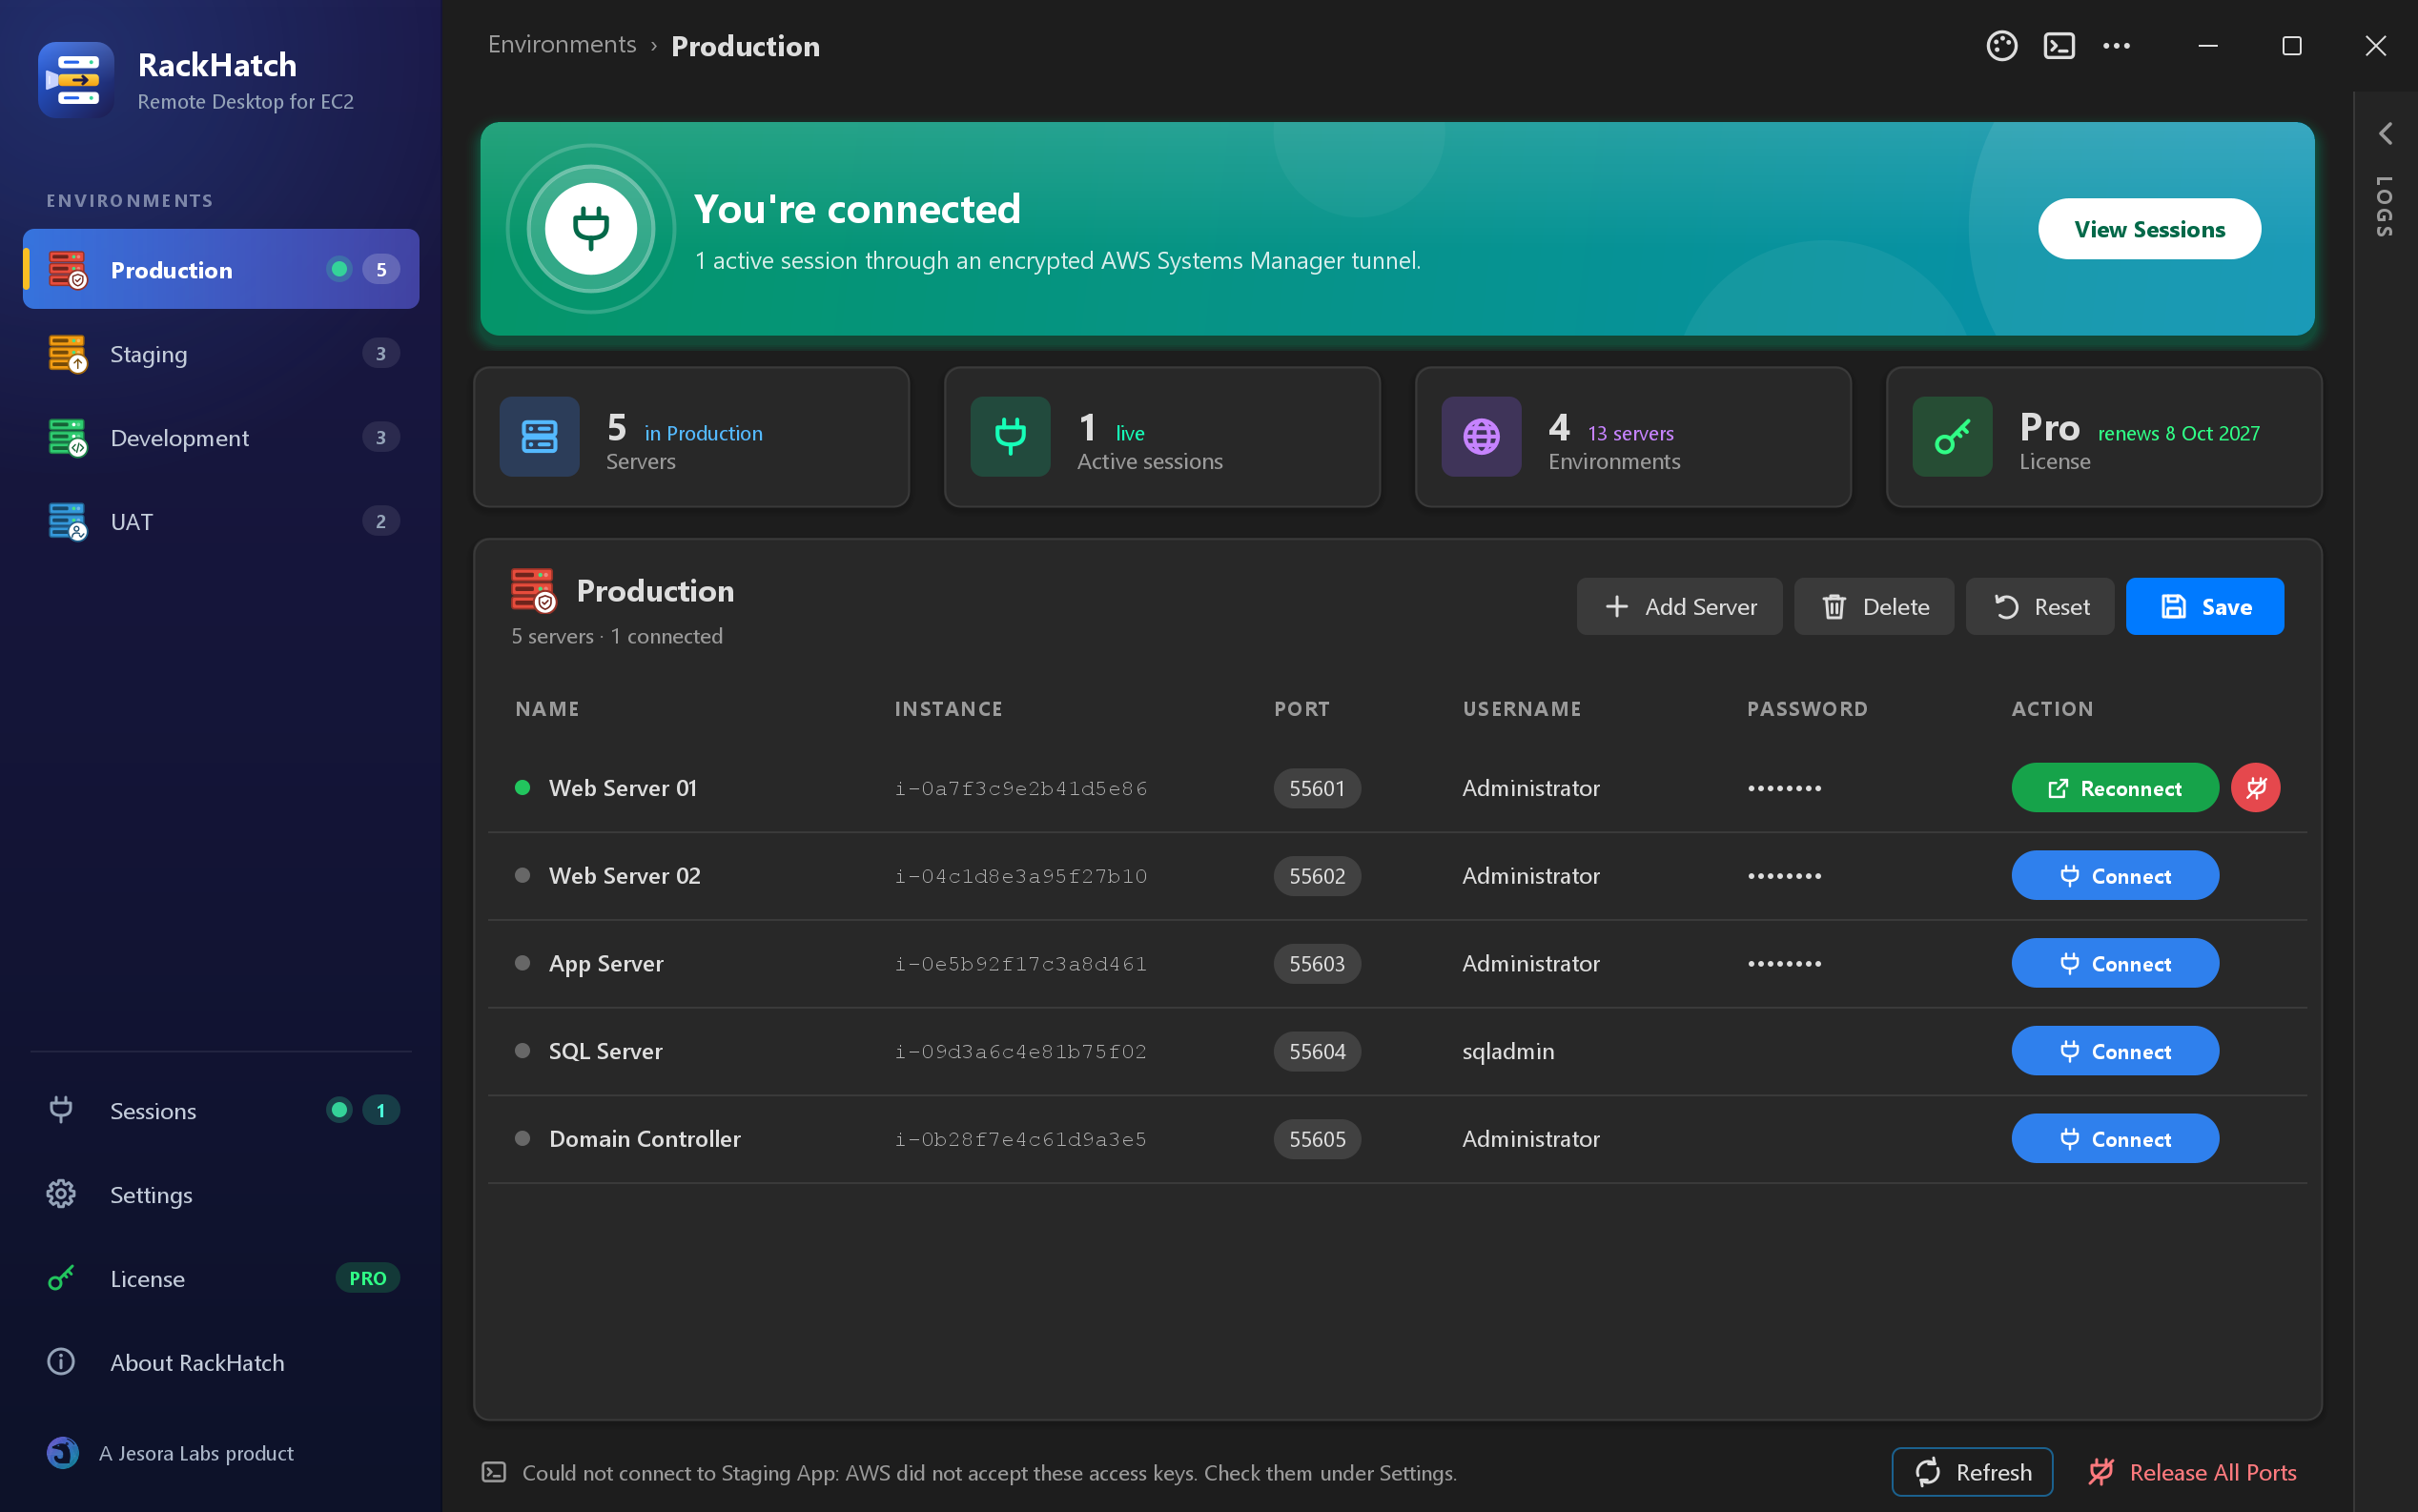Click the red disconnect icon for Web Server 01
2418x1512 pixels.
point(2255,788)
